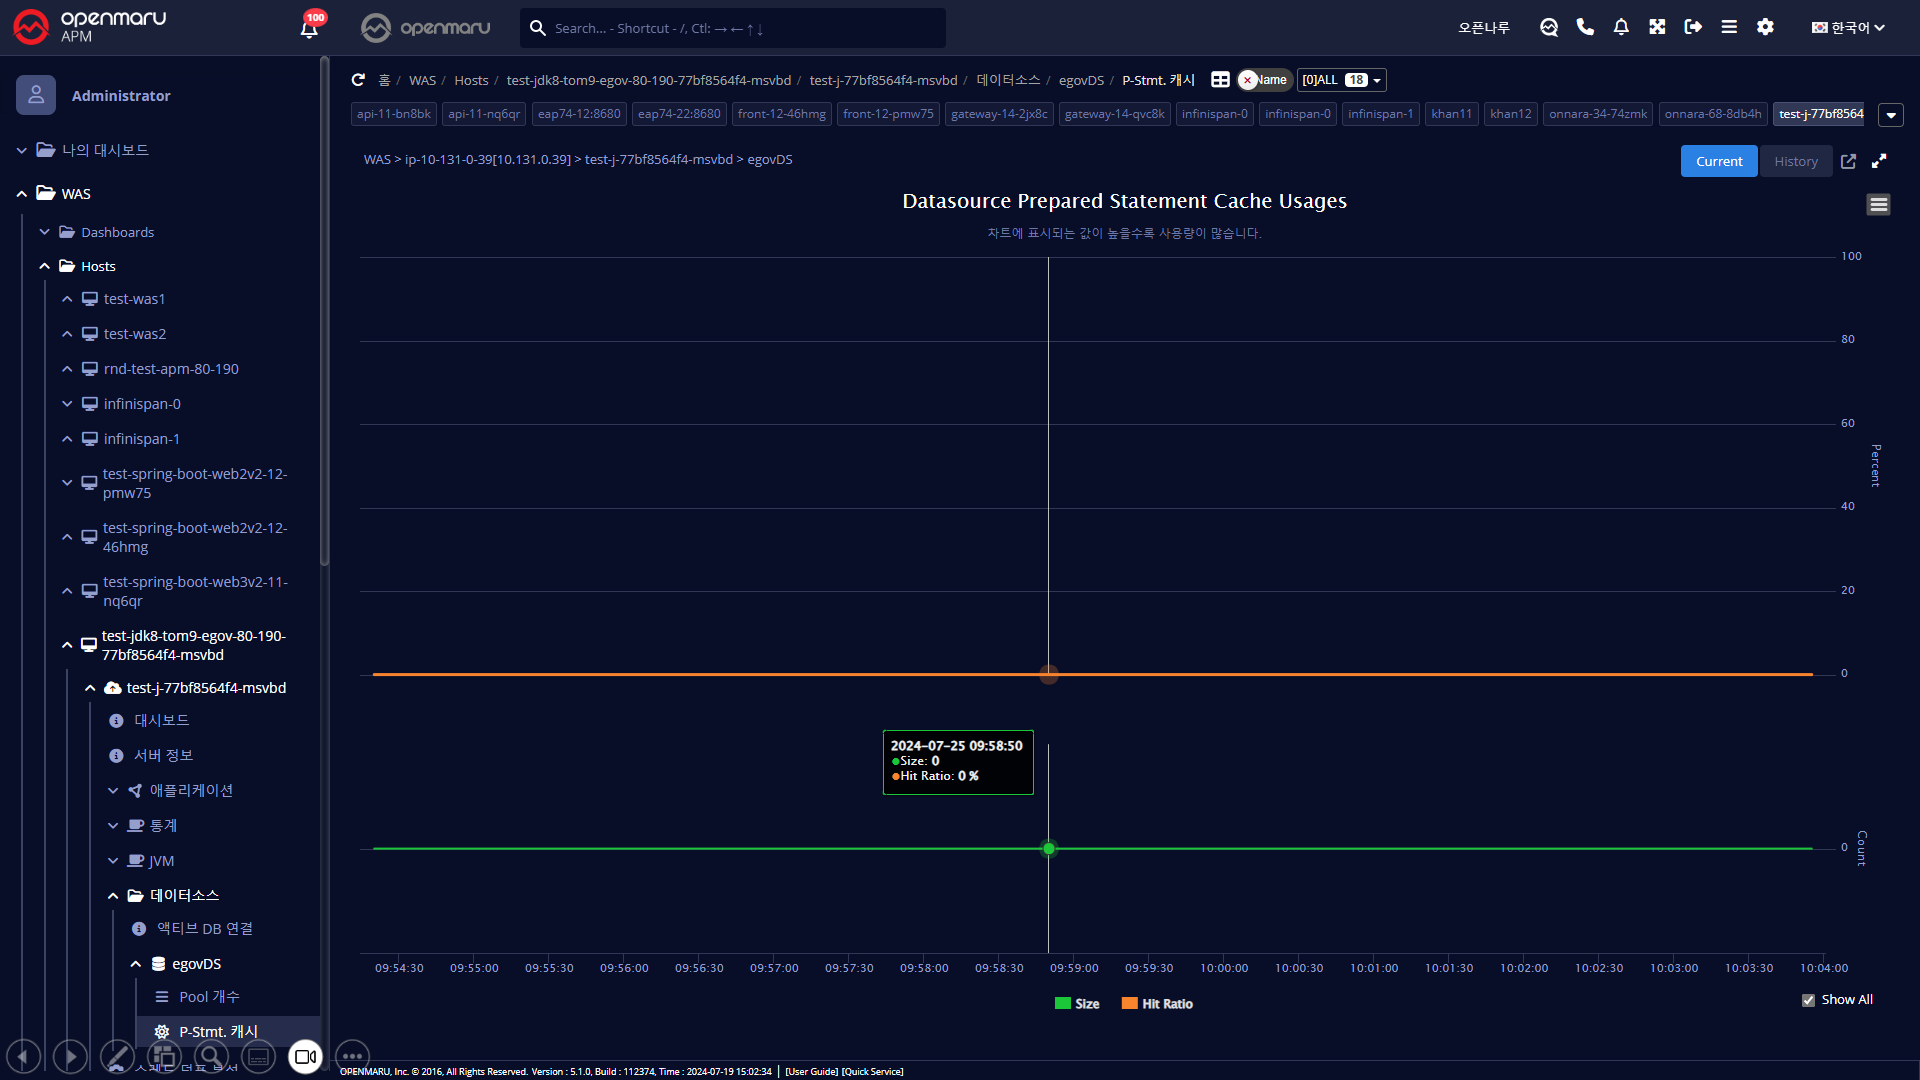The height and width of the screenshot is (1080, 1920).
Task: Open the chart hamburger context menu
Action: tap(1878, 205)
